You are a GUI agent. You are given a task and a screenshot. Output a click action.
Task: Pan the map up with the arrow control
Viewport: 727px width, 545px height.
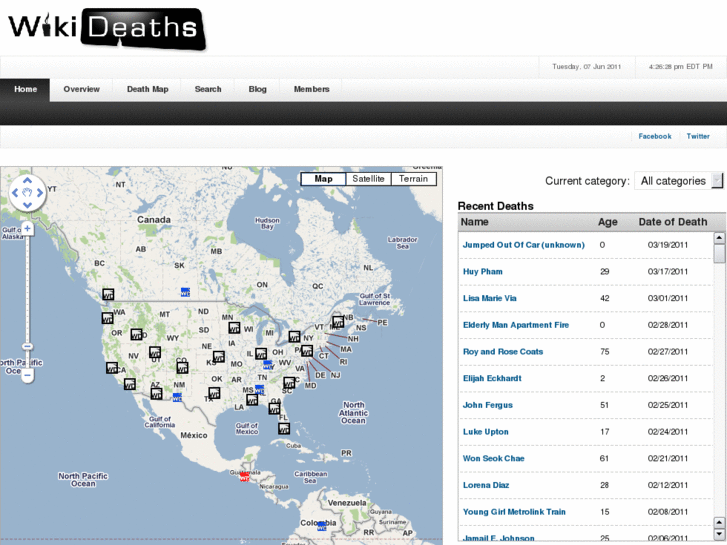point(27,181)
